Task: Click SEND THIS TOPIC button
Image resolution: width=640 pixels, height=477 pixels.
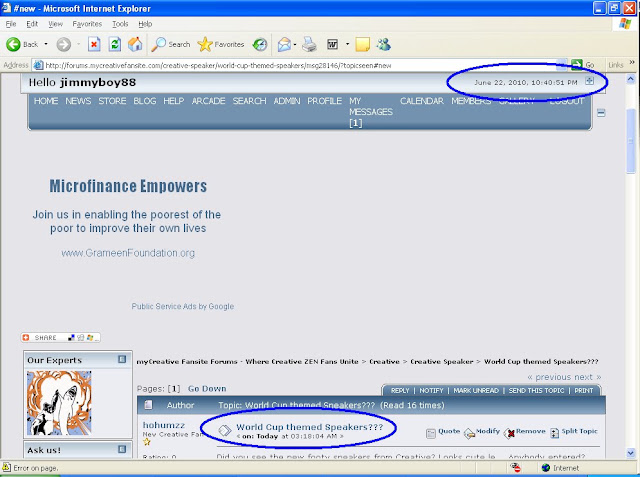Action: coord(536,390)
